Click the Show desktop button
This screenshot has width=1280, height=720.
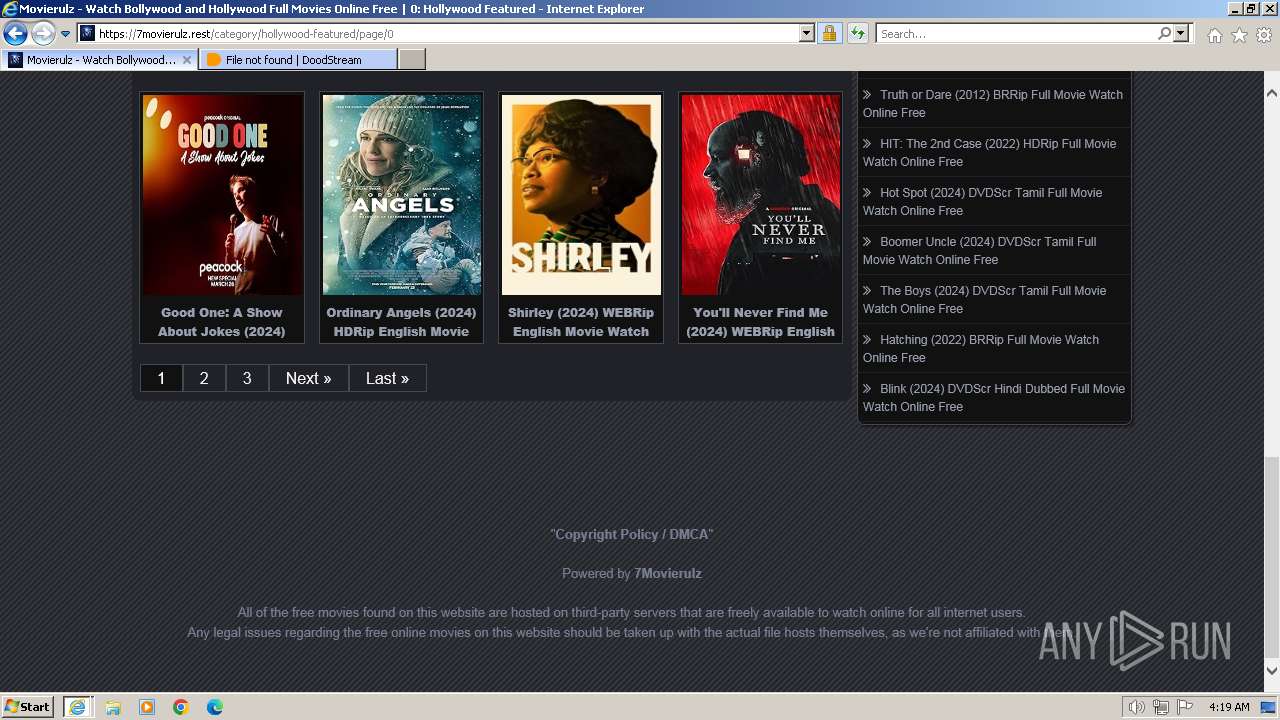coord(1269,707)
